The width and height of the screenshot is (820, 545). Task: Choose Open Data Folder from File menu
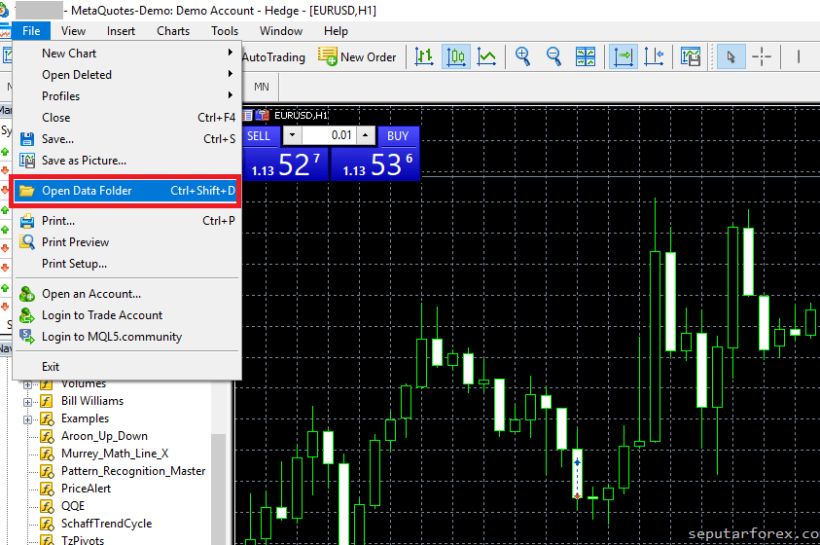[126, 191]
